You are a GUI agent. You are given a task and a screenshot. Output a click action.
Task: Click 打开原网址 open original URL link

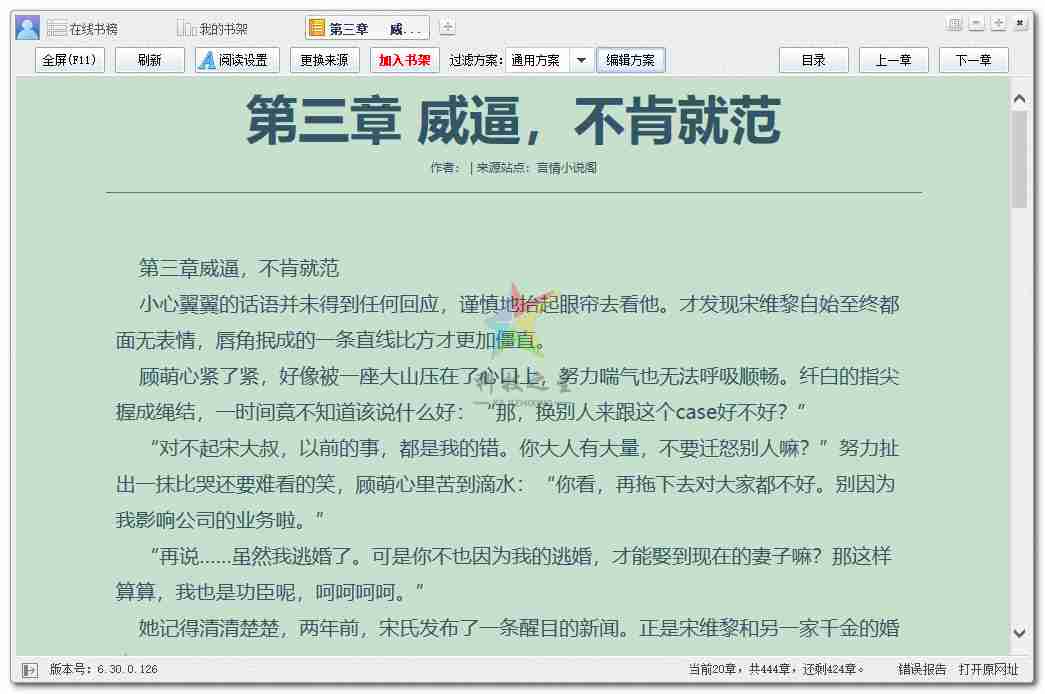pos(988,669)
